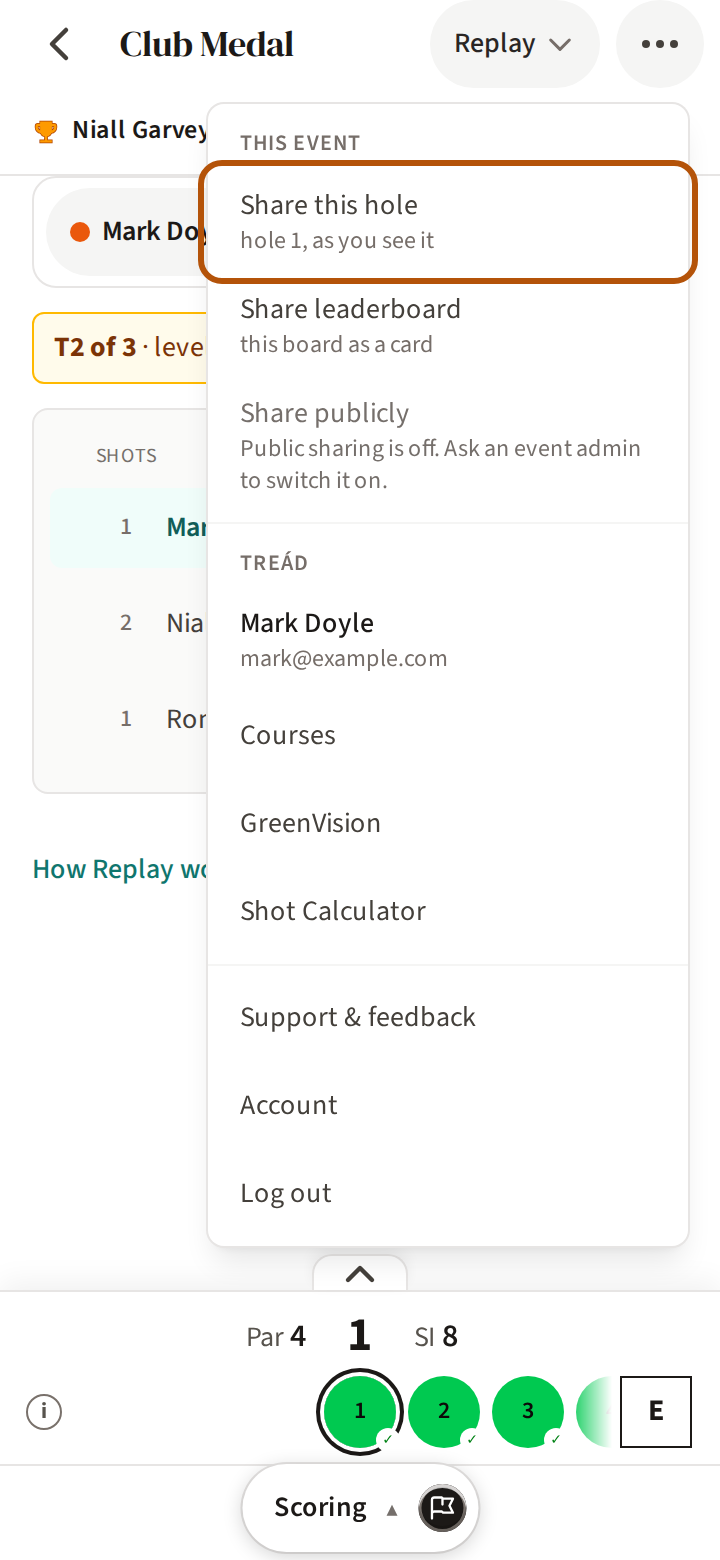Choose Share leaderboard menu entry
The width and height of the screenshot is (720, 1560).
(x=448, y=326)
